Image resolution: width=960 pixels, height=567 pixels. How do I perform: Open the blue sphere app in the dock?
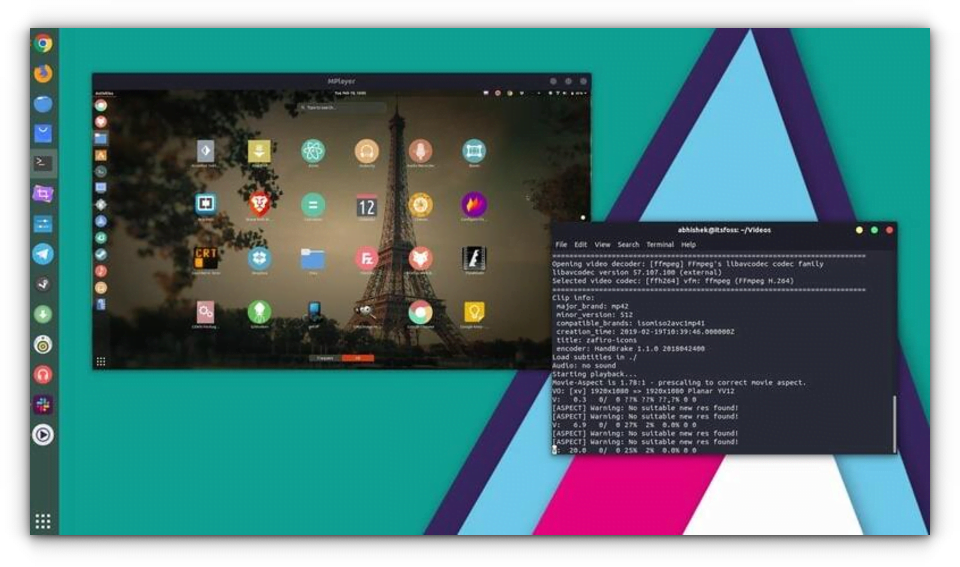(x=43, y=103)
